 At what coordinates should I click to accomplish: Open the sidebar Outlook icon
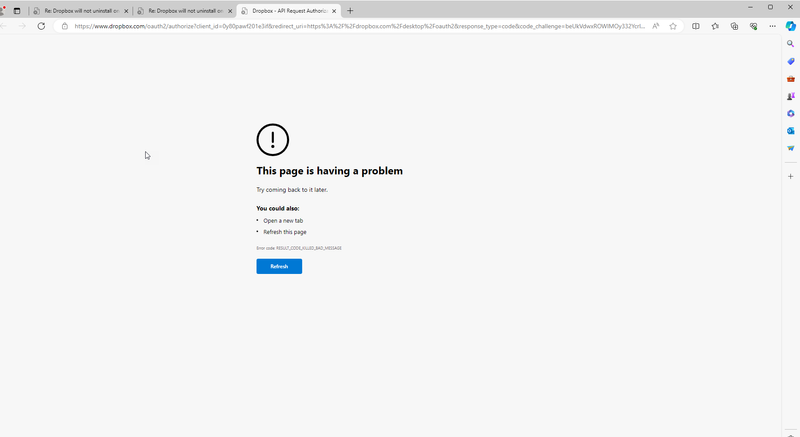pyautogui.click(x=791, y=131)
